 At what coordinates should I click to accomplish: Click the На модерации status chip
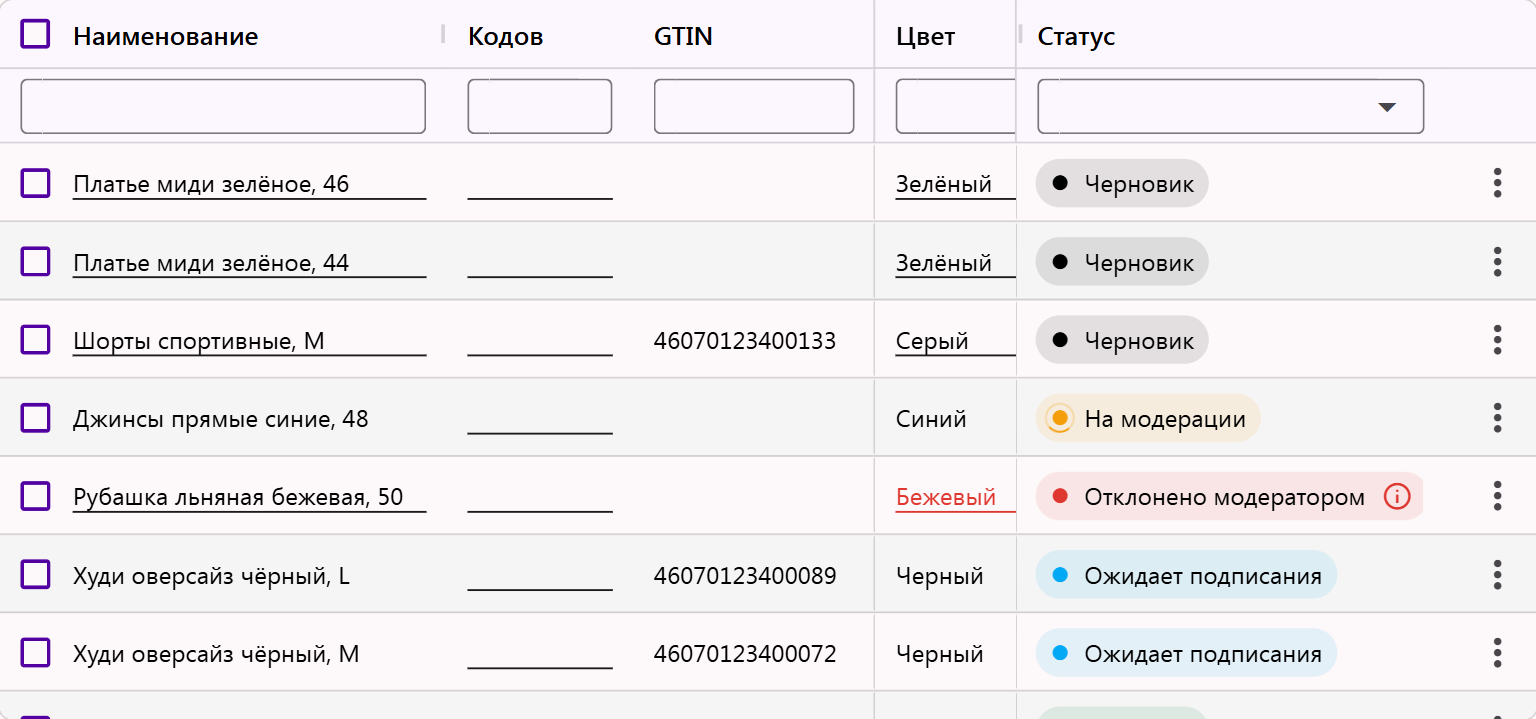click(x=1148, y=418)
